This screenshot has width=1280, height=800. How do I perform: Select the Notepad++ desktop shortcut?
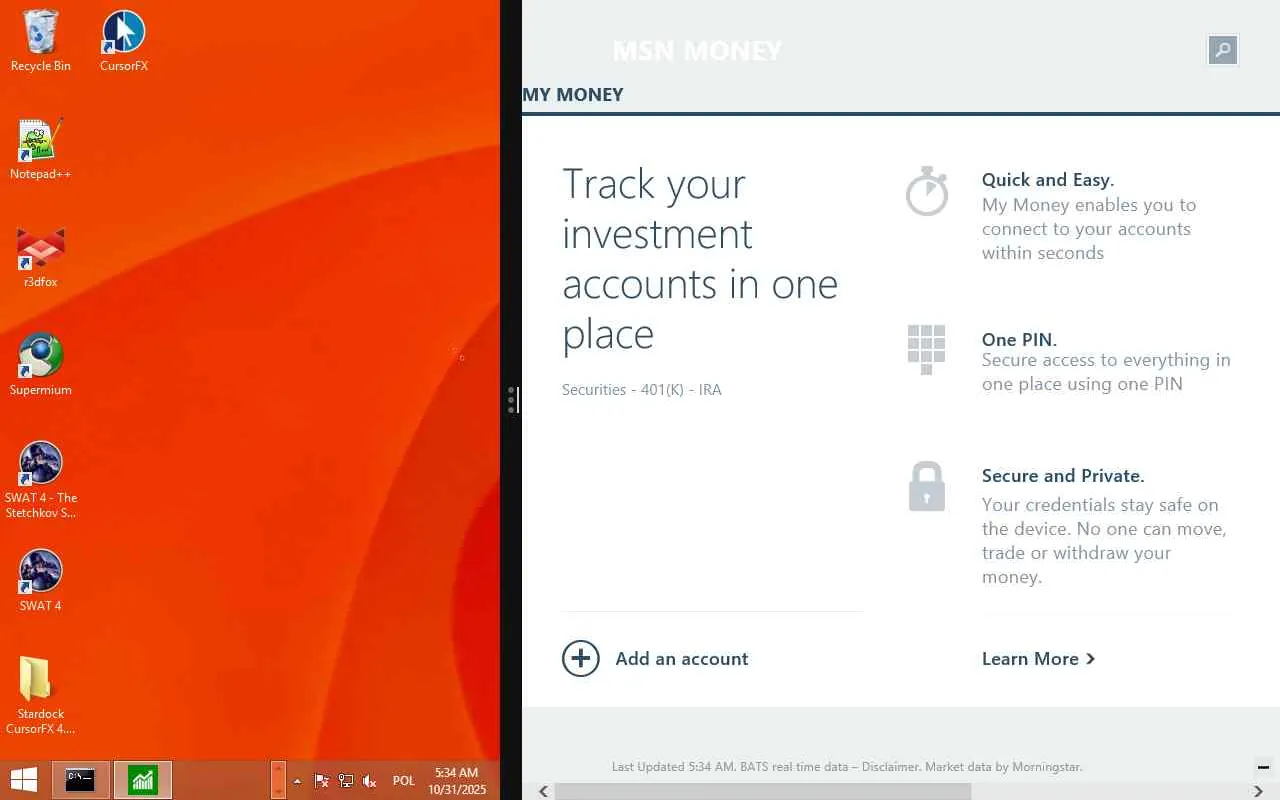click(x=41, y=149)
